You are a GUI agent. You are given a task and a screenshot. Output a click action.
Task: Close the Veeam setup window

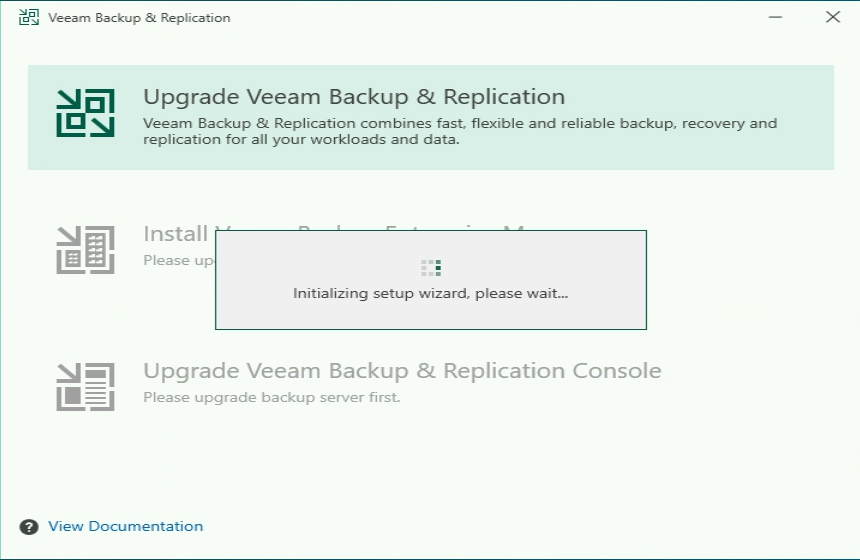832,18
